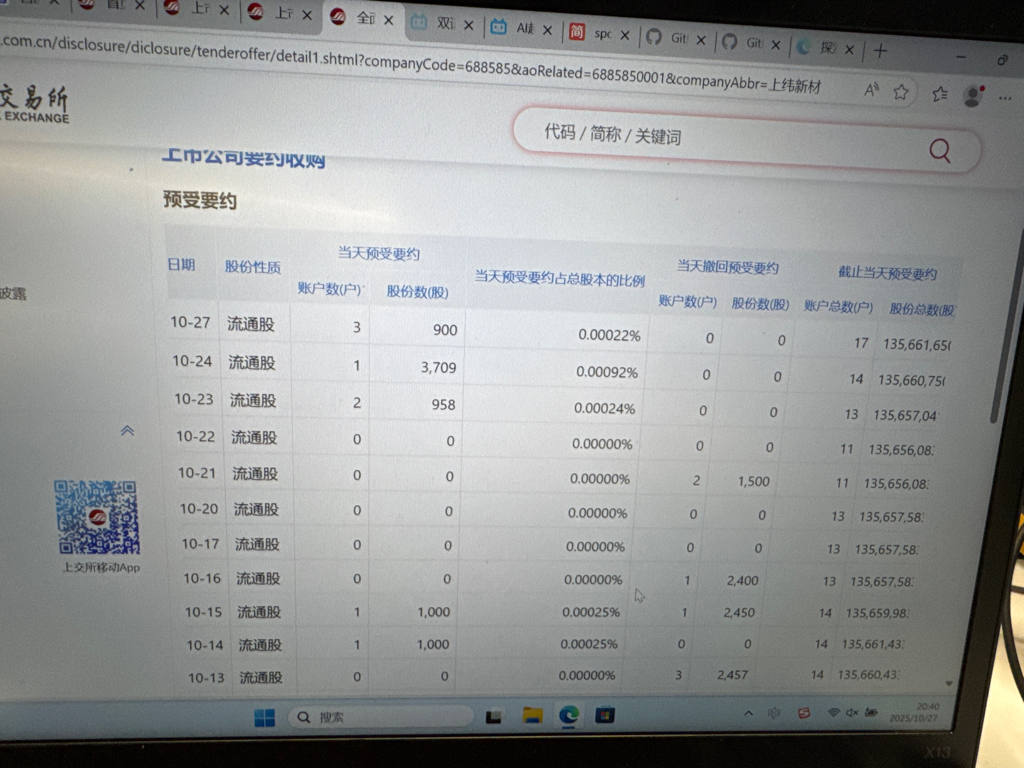Click the 958 shares cell

point(443,405)
